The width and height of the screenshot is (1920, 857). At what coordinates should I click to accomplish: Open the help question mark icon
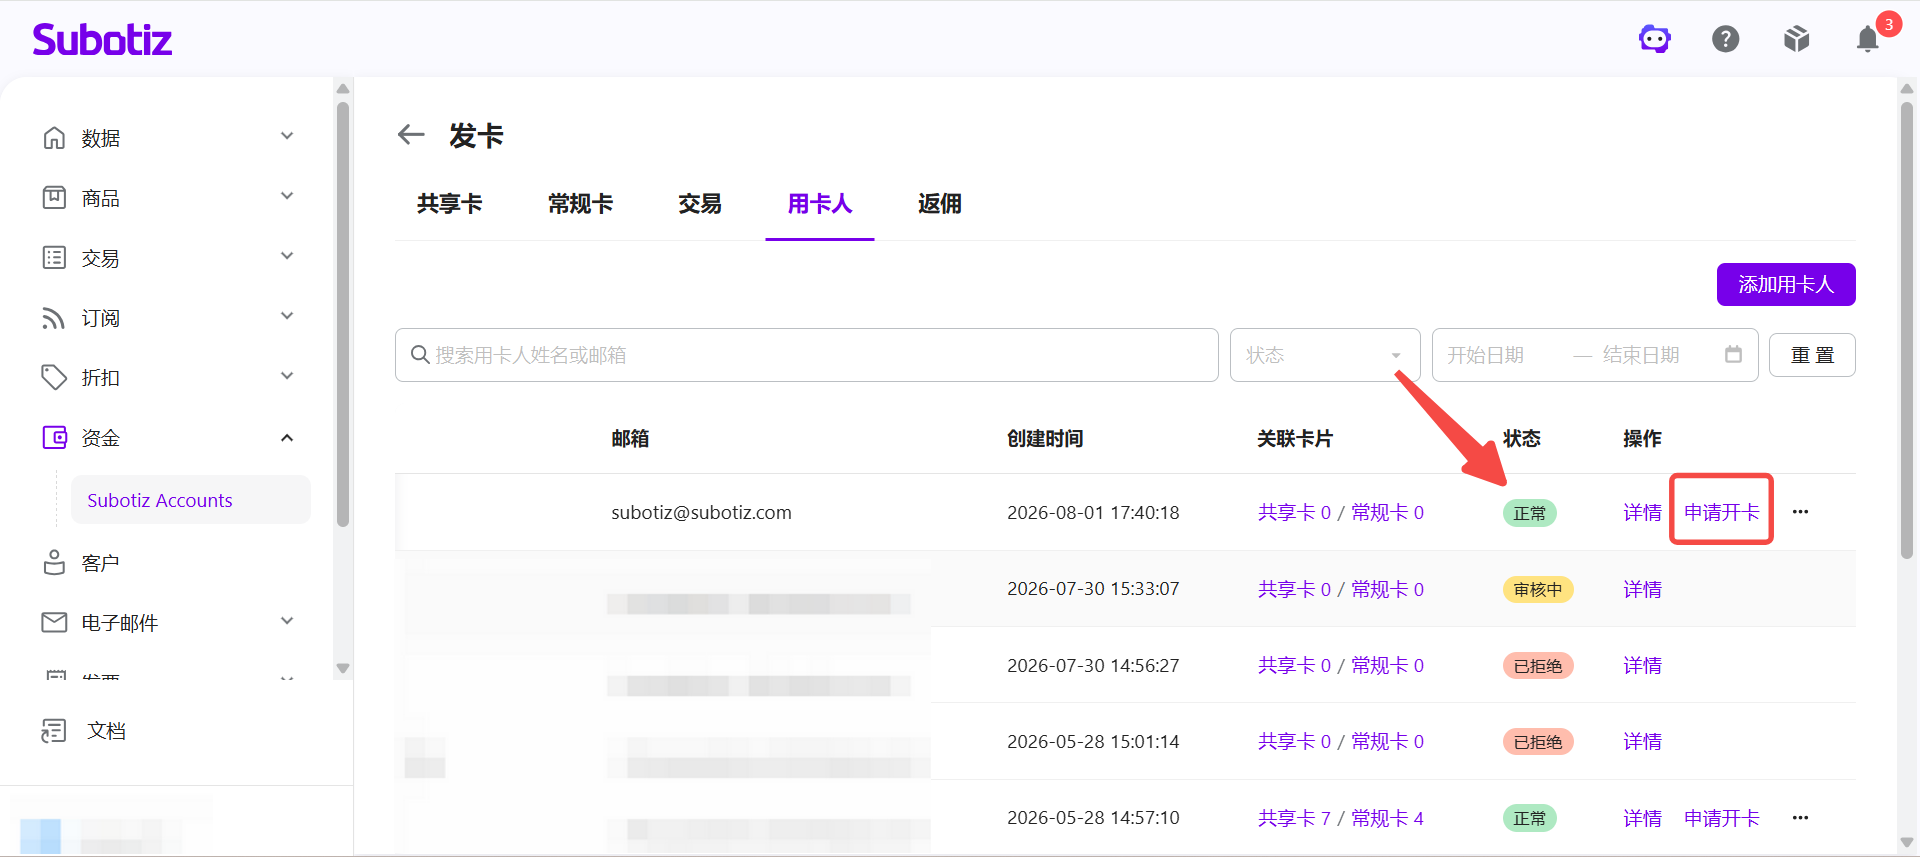tap(1726, 39)
